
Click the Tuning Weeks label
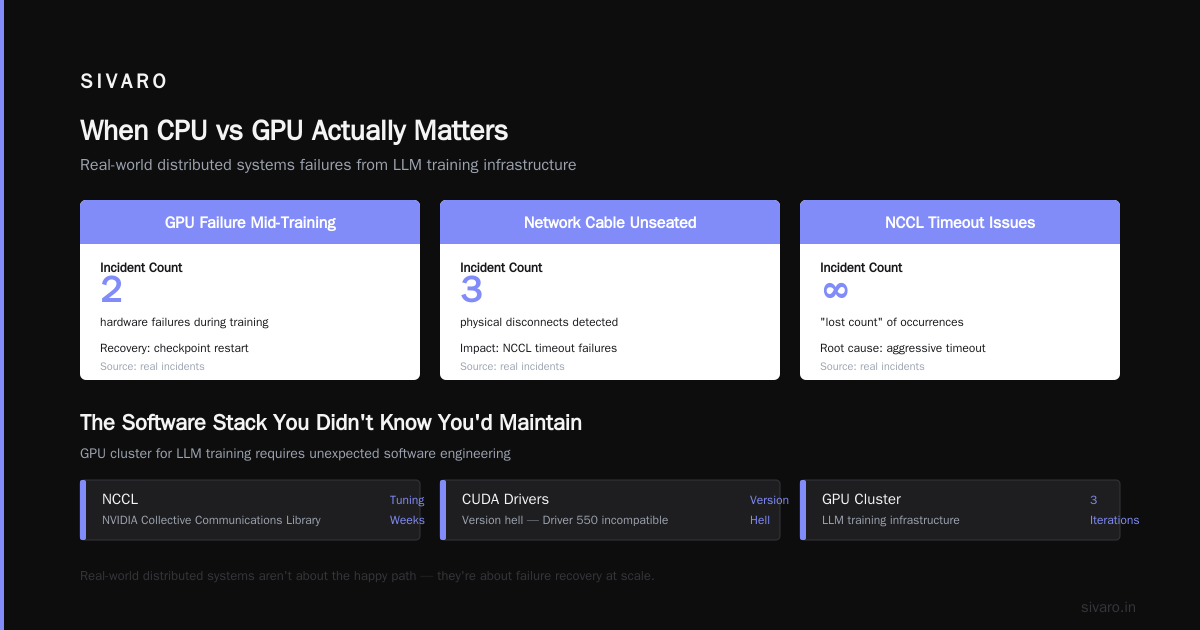[407, 510]
